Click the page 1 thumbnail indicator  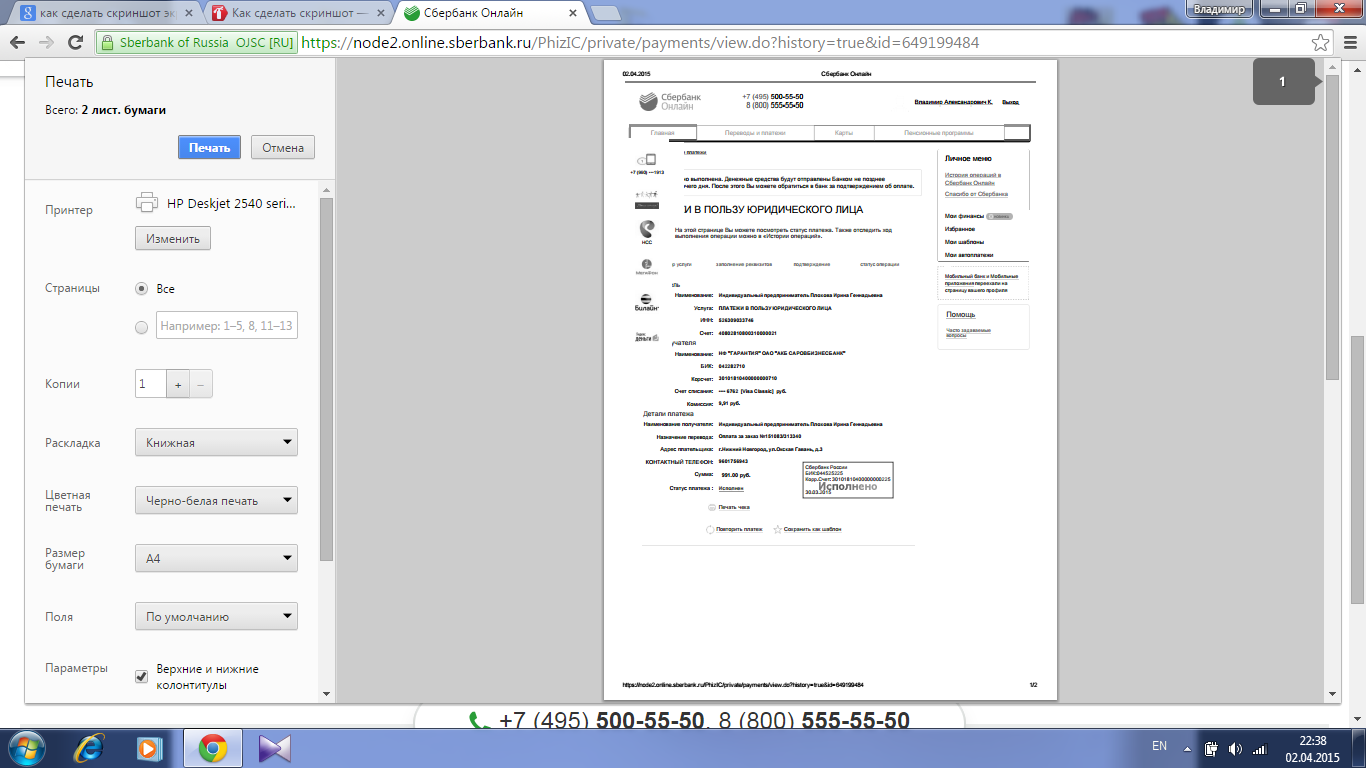coord(1283,82)
